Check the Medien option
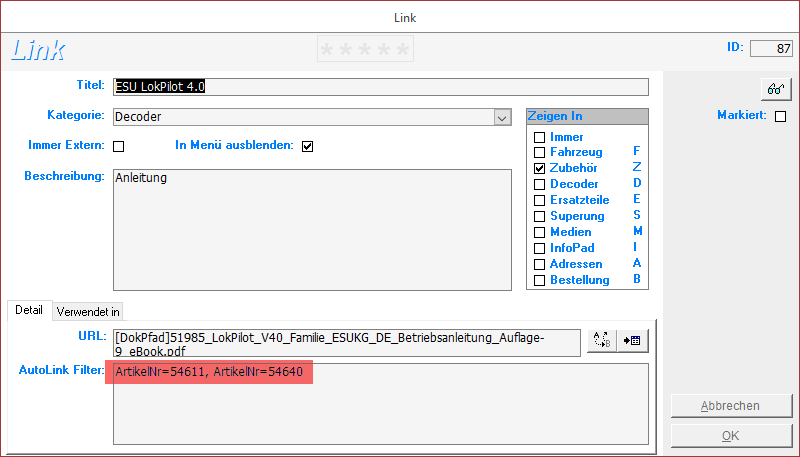 539,233
